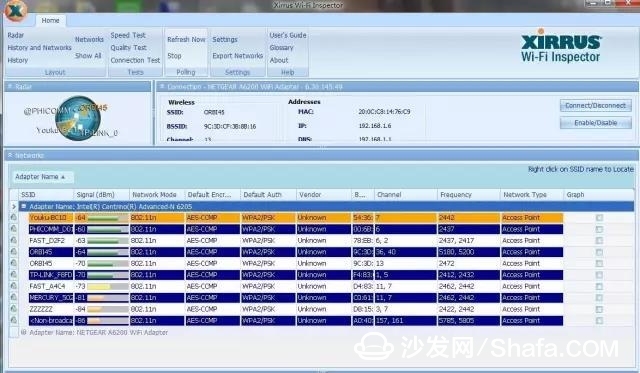
Task: Select frequency cell 5785, 5805
Action: [x=468, y=321]
